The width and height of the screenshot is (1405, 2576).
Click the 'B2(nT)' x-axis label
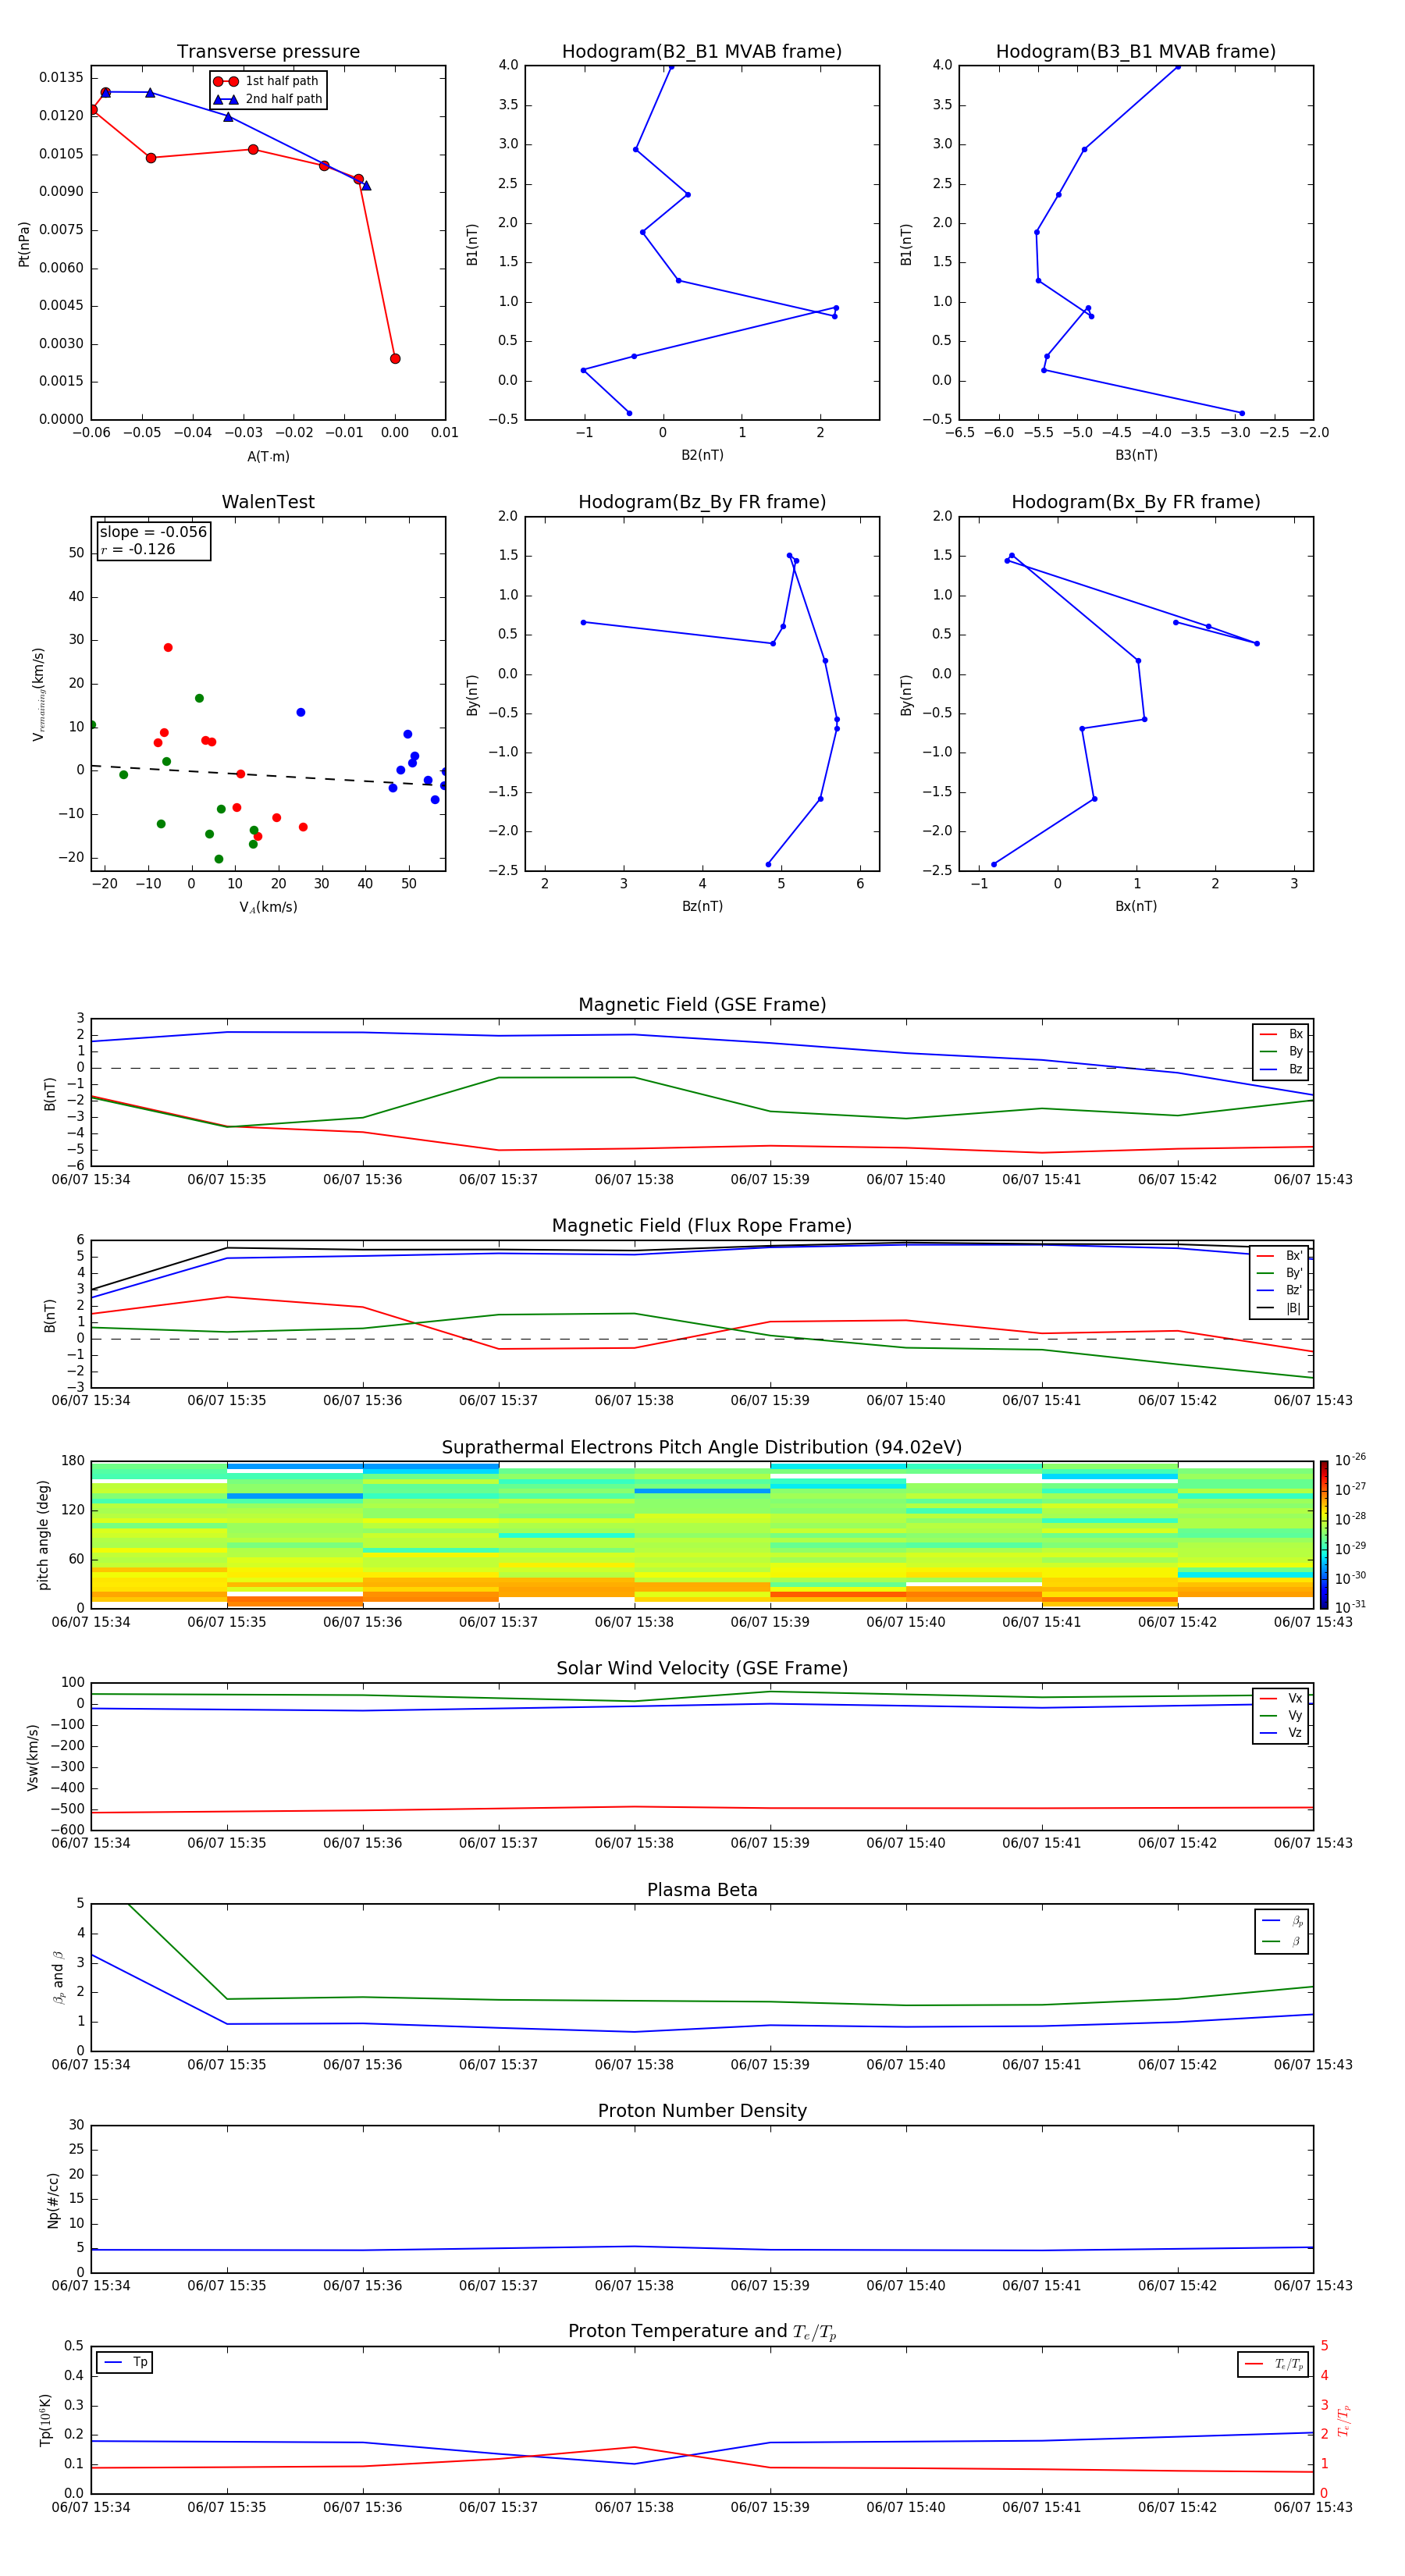(702, 455)
